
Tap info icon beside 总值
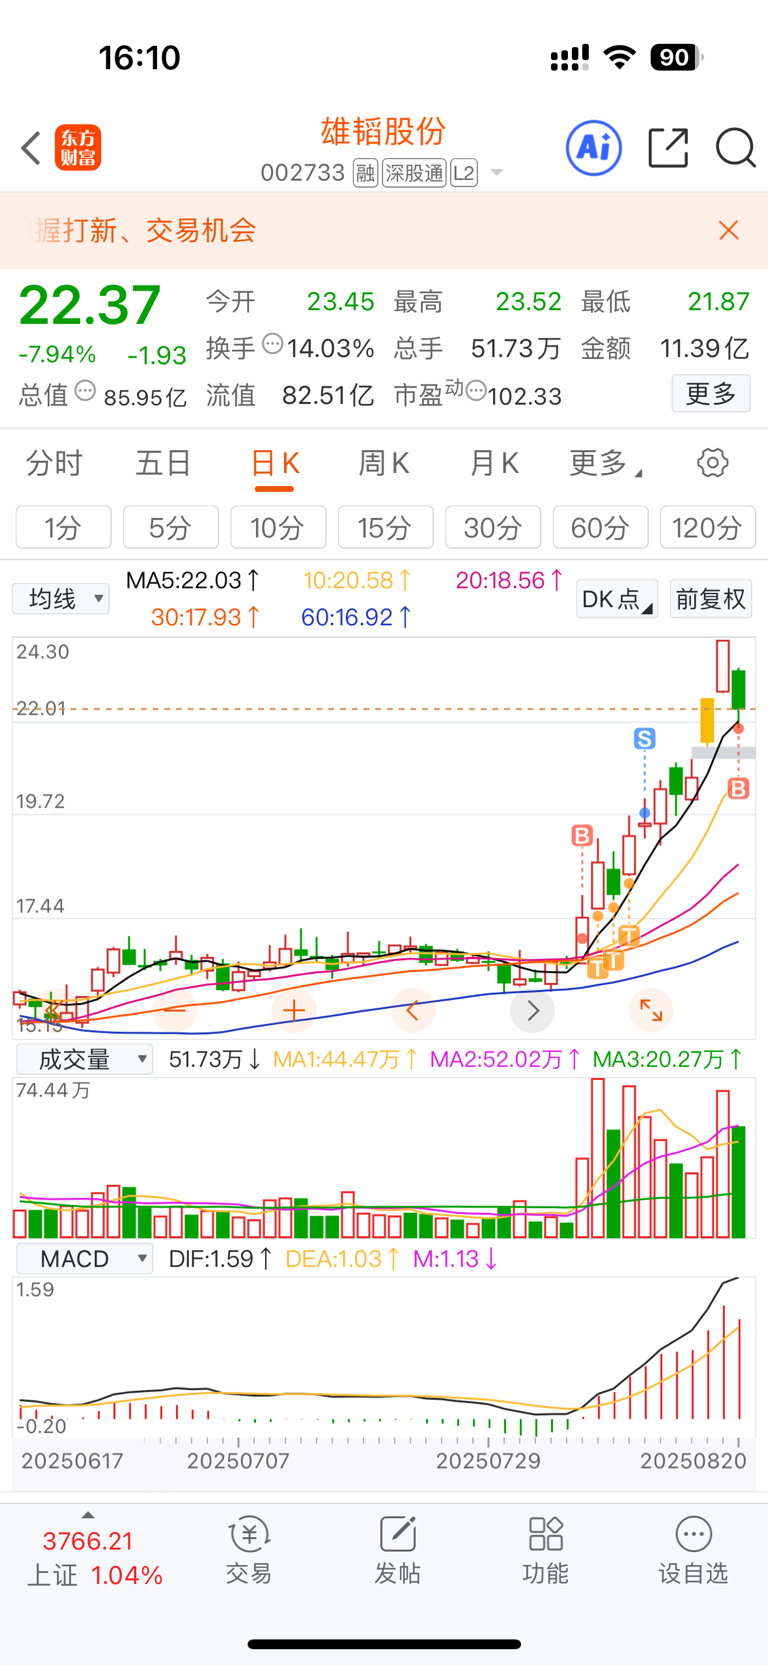click(86, 391)
